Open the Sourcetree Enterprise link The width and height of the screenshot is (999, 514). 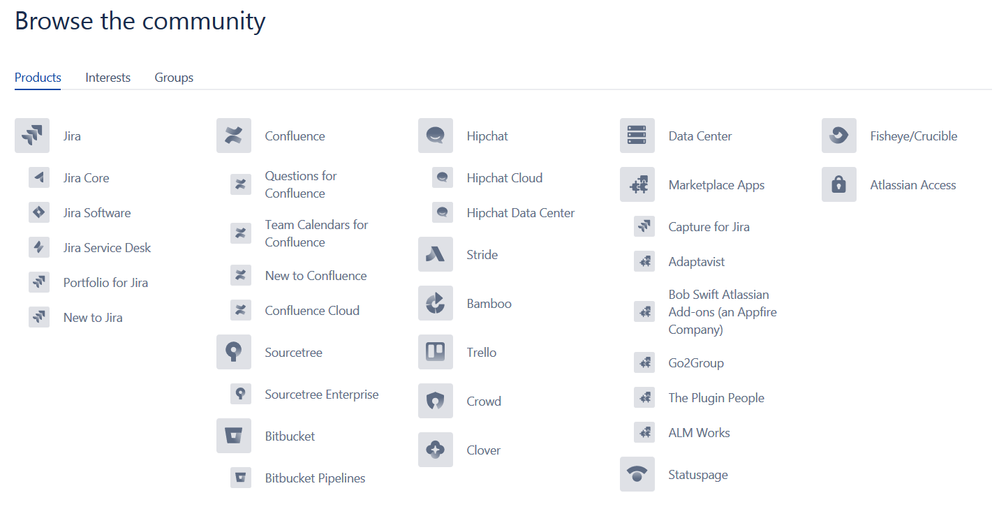pos(322,394)
